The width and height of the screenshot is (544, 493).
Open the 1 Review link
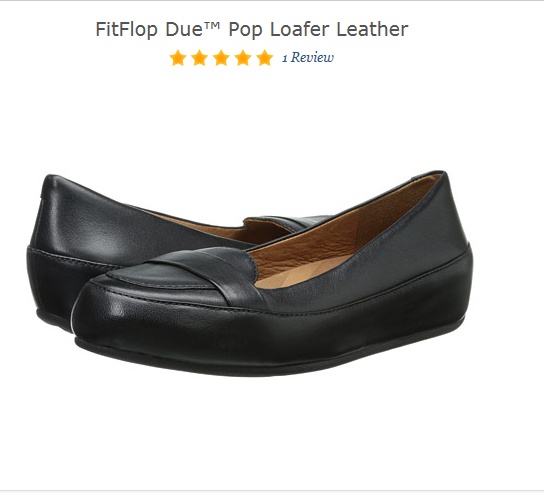coord(308,58)
